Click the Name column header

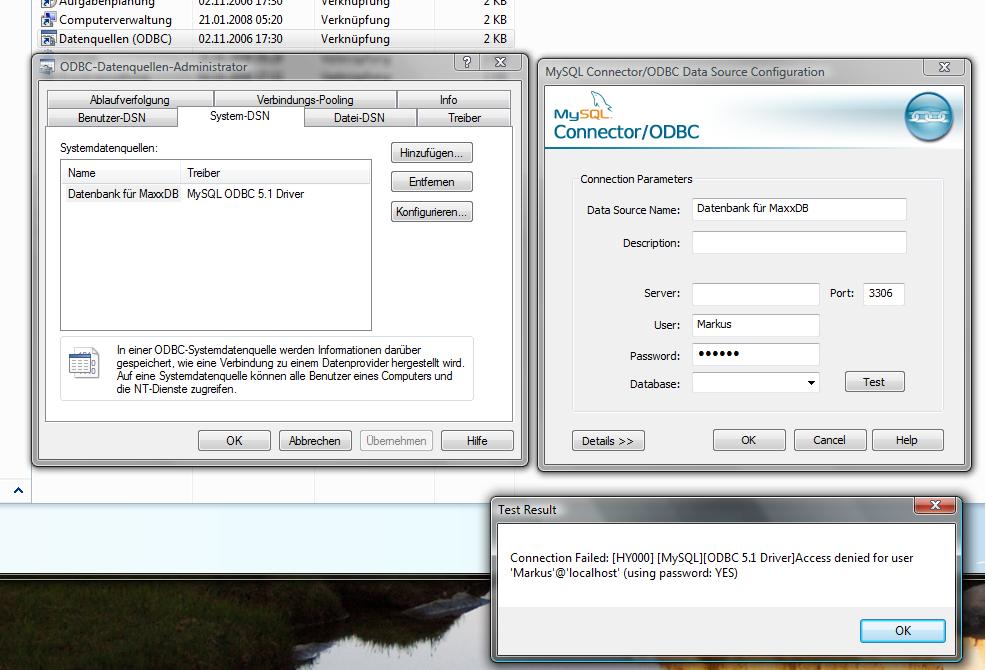click(x=121, y=172)
